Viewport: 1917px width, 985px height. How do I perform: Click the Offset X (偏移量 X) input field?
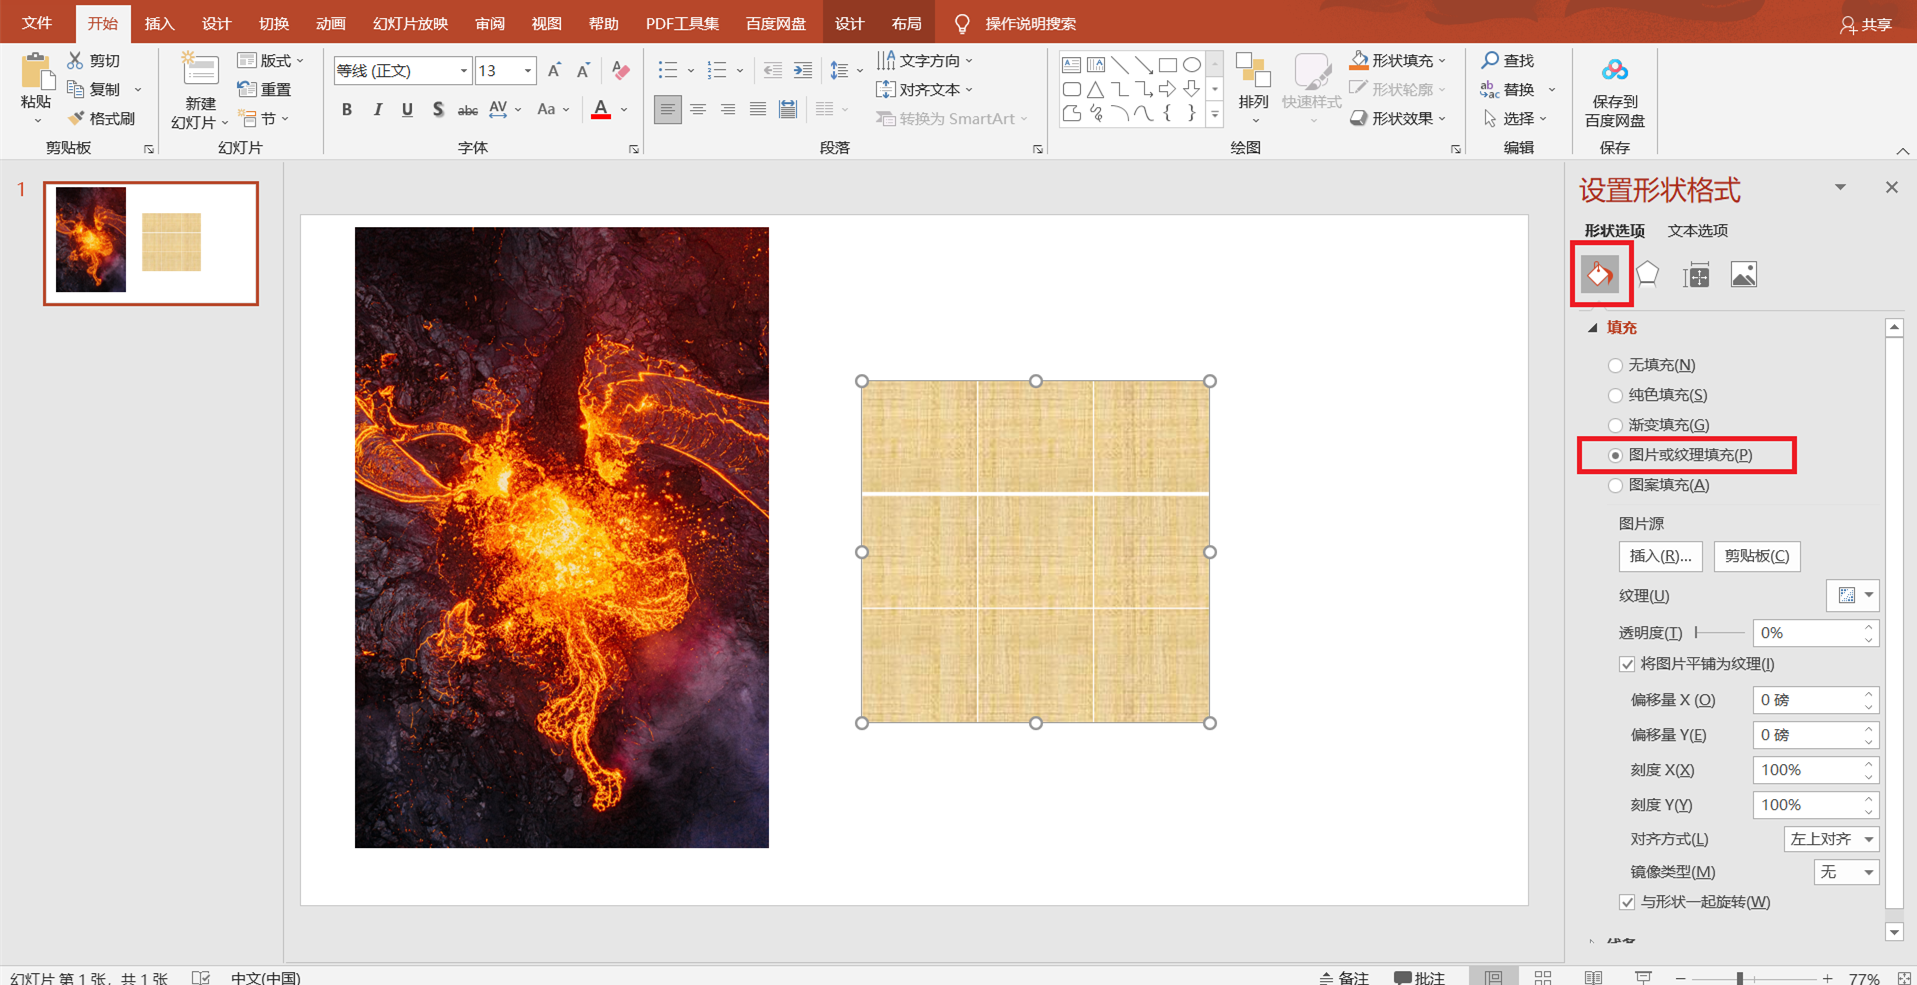pos(1815,700)
